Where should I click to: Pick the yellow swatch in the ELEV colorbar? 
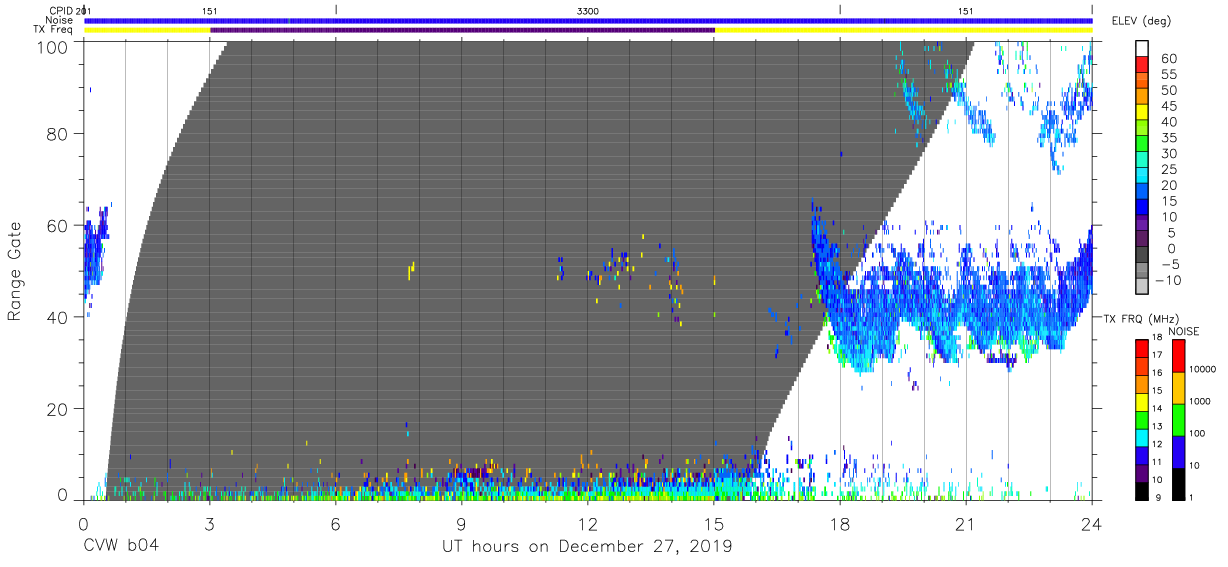click(1142, 112)
